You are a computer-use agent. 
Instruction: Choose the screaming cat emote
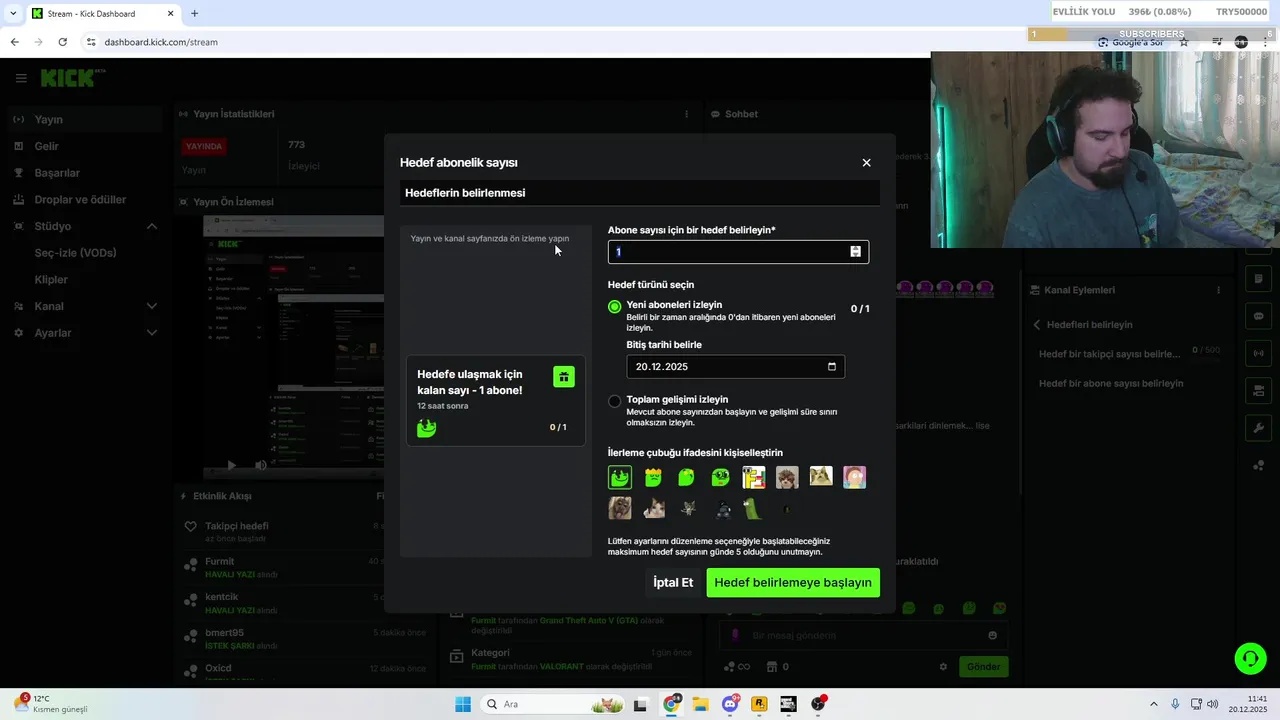(821, 477)
